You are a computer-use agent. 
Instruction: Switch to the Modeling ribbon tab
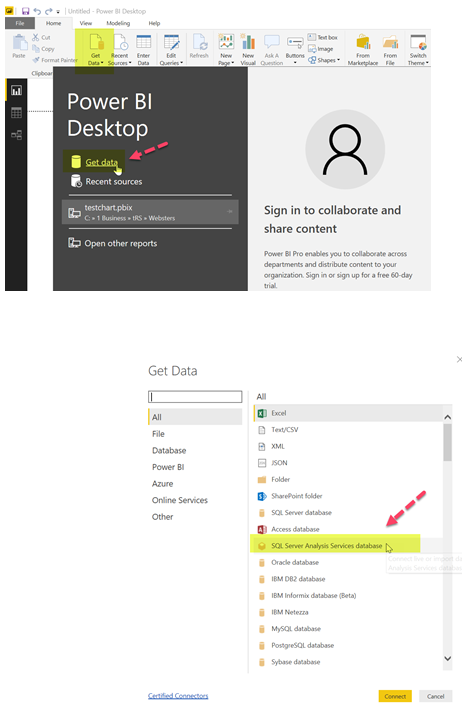118,23
